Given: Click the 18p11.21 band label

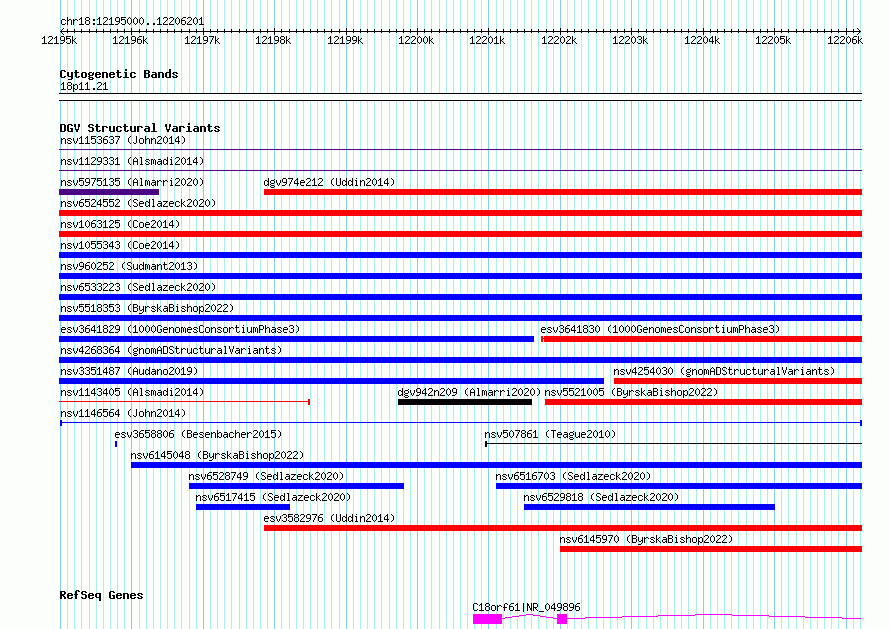Looking at the screenshot, I should (84, 87).
